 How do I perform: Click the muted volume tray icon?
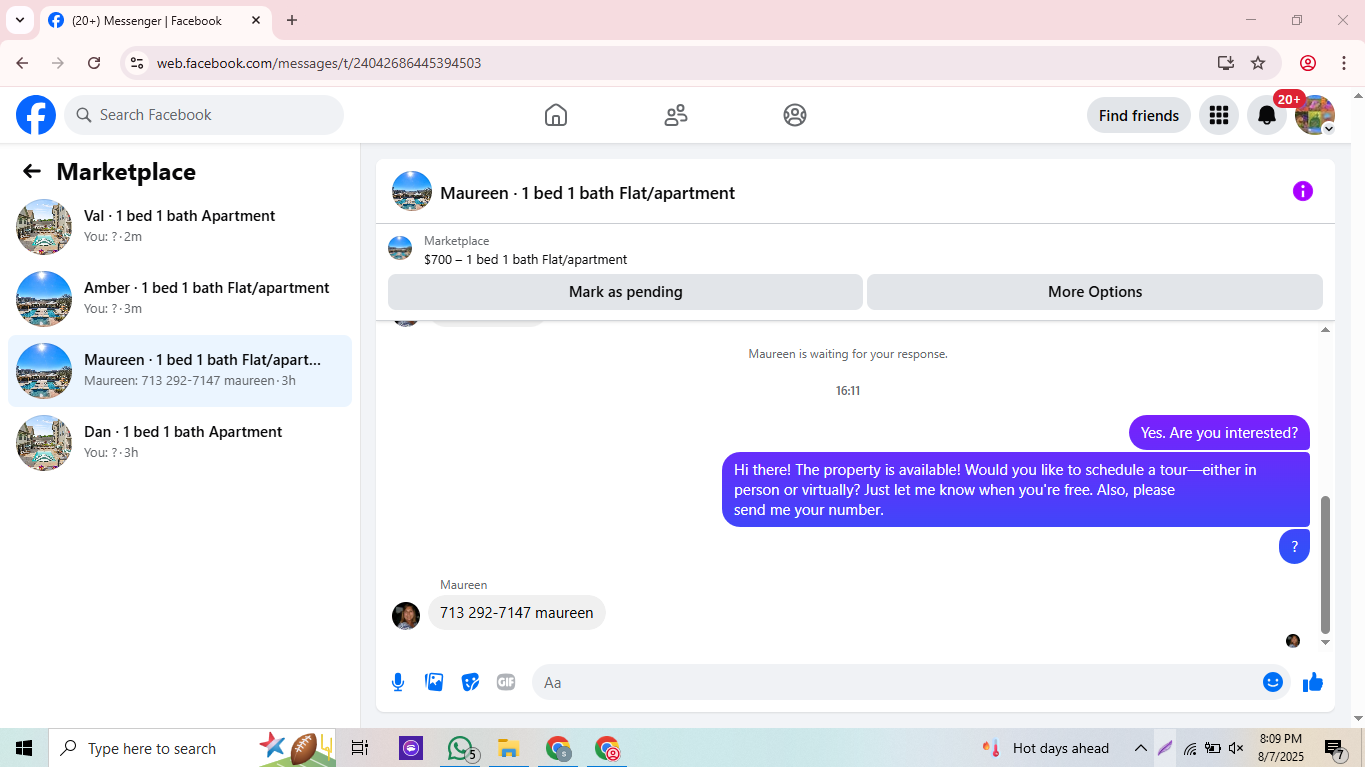click(x=1236, y=748)
